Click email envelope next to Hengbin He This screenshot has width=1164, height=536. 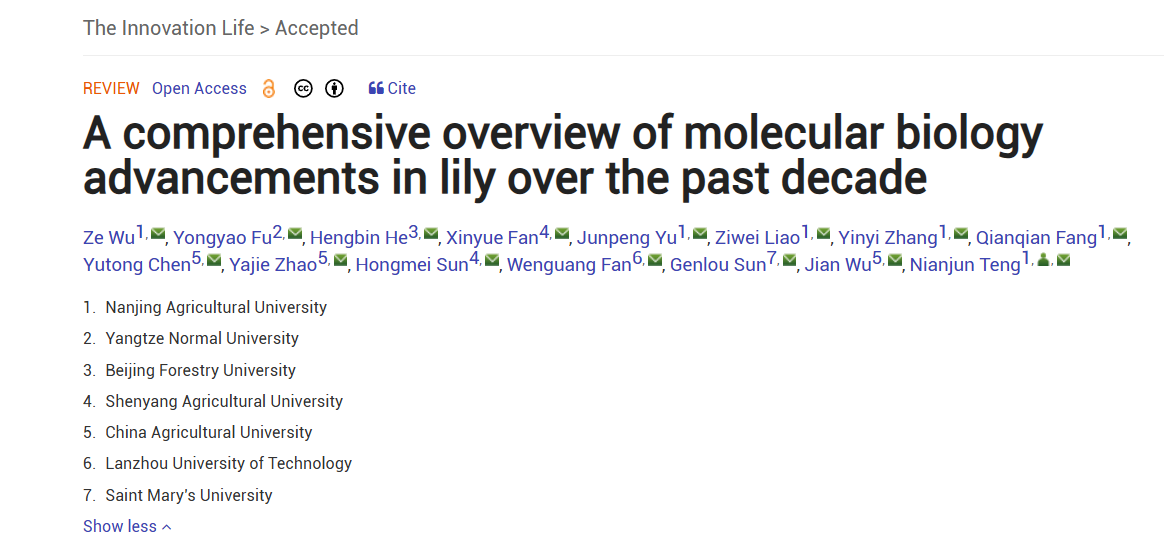(431, 234)
